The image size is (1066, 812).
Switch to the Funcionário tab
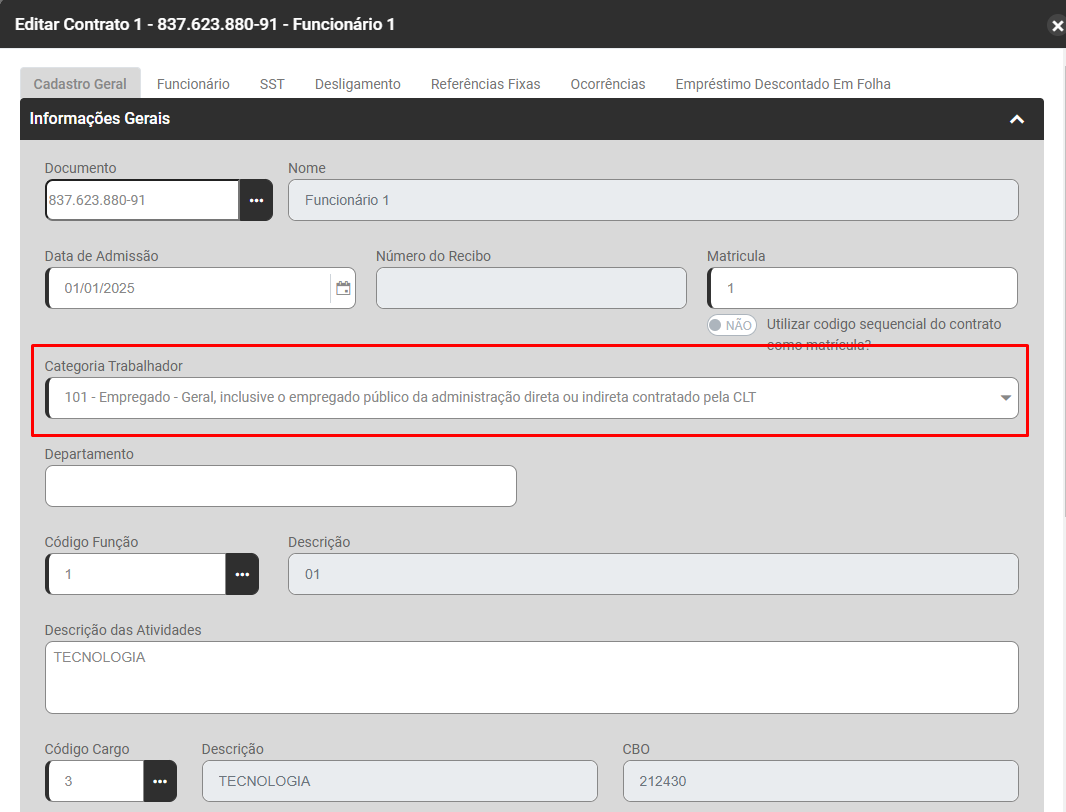[193, 84]
